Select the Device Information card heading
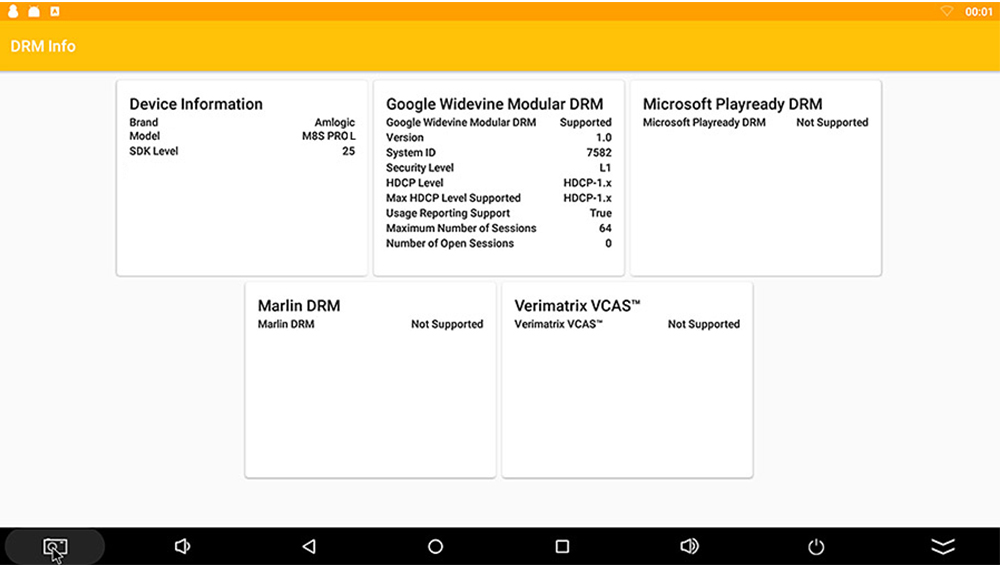The height and width of the screenshot is (566, 1000). (196, 104)
